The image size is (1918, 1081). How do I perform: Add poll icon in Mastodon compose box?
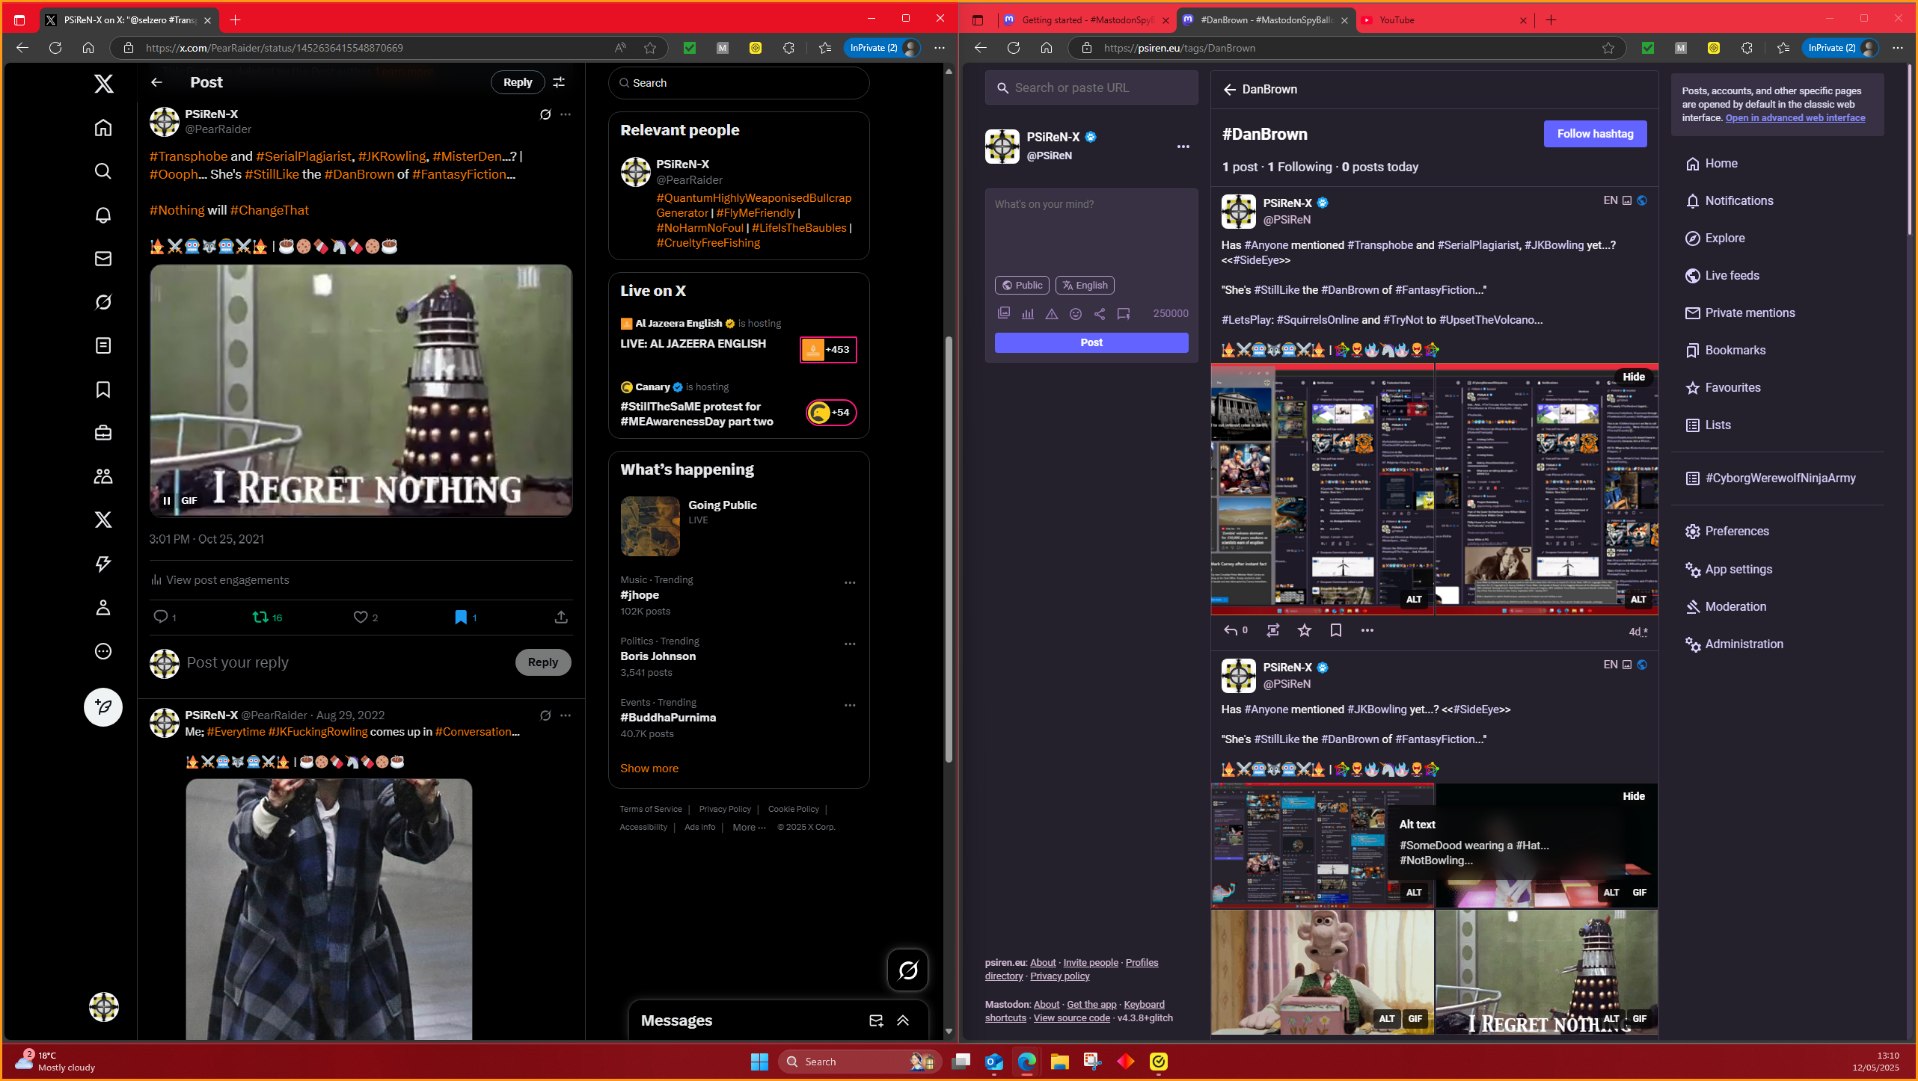[x=1027, y=313]
